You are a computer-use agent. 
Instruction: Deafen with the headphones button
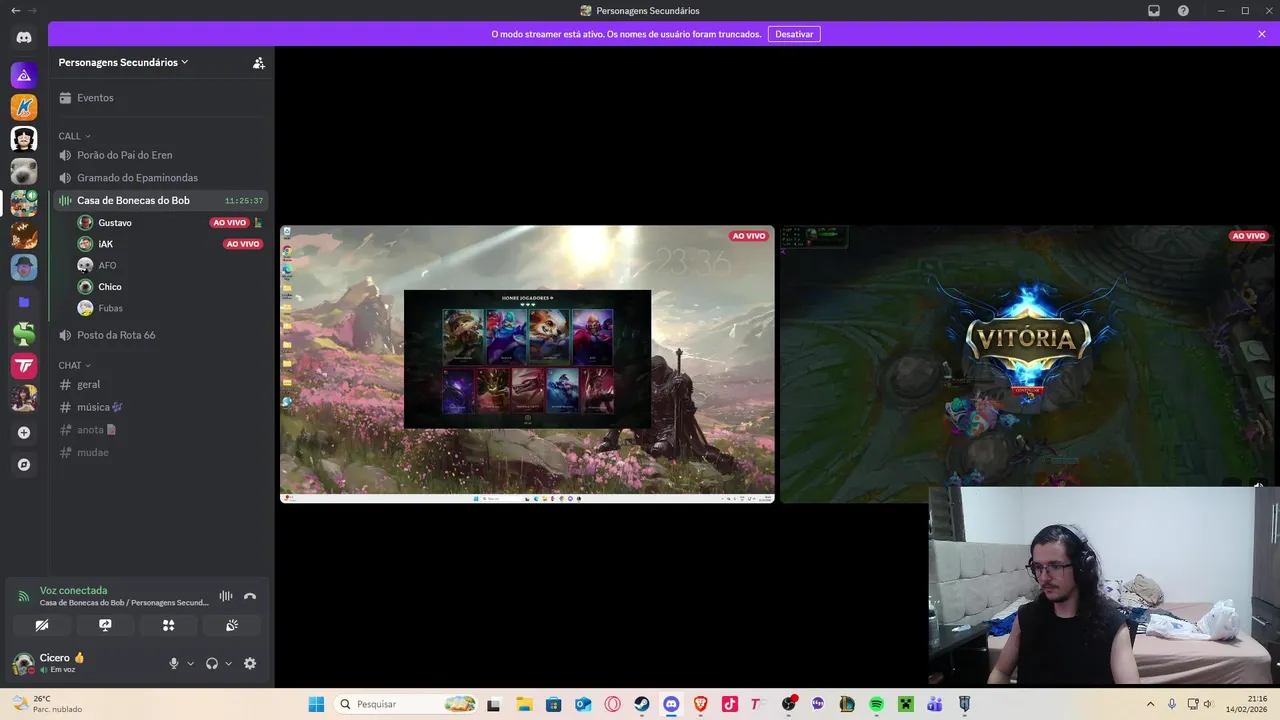point(212,663)
